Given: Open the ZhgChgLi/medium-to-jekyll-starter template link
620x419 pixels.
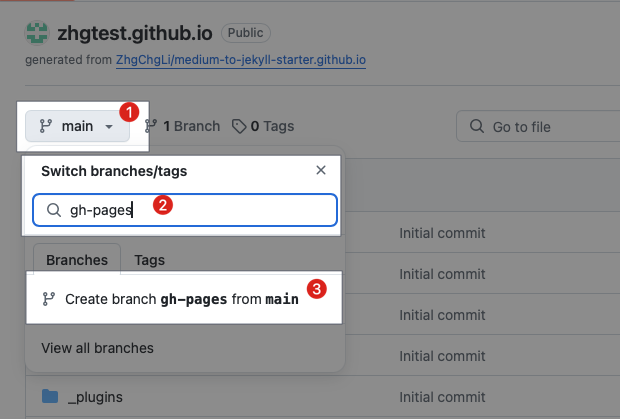Looking at the screenshot, I should pyautogui.click(x=241, y=60).
